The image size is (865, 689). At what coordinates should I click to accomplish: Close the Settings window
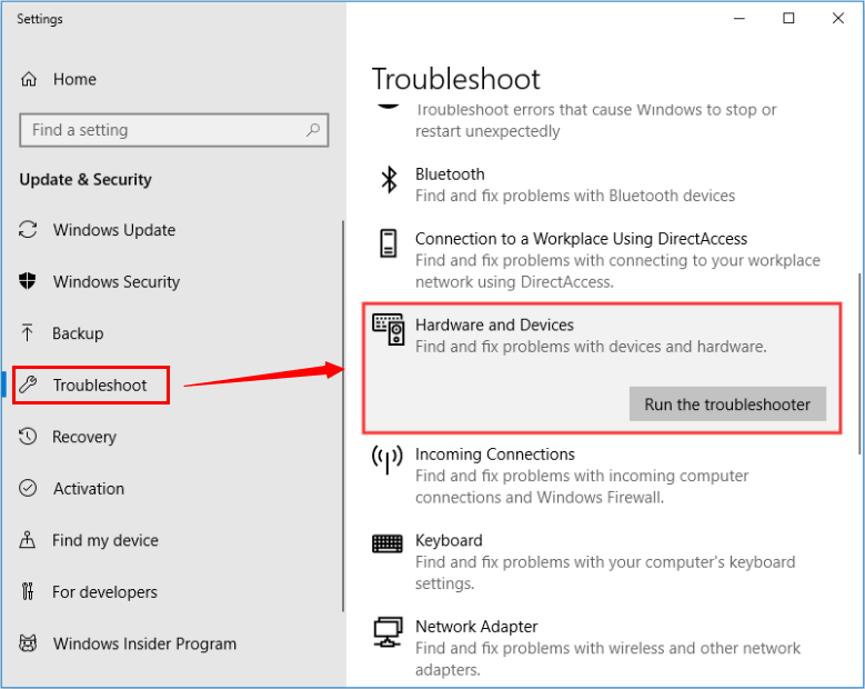click(x=838, y=18)
